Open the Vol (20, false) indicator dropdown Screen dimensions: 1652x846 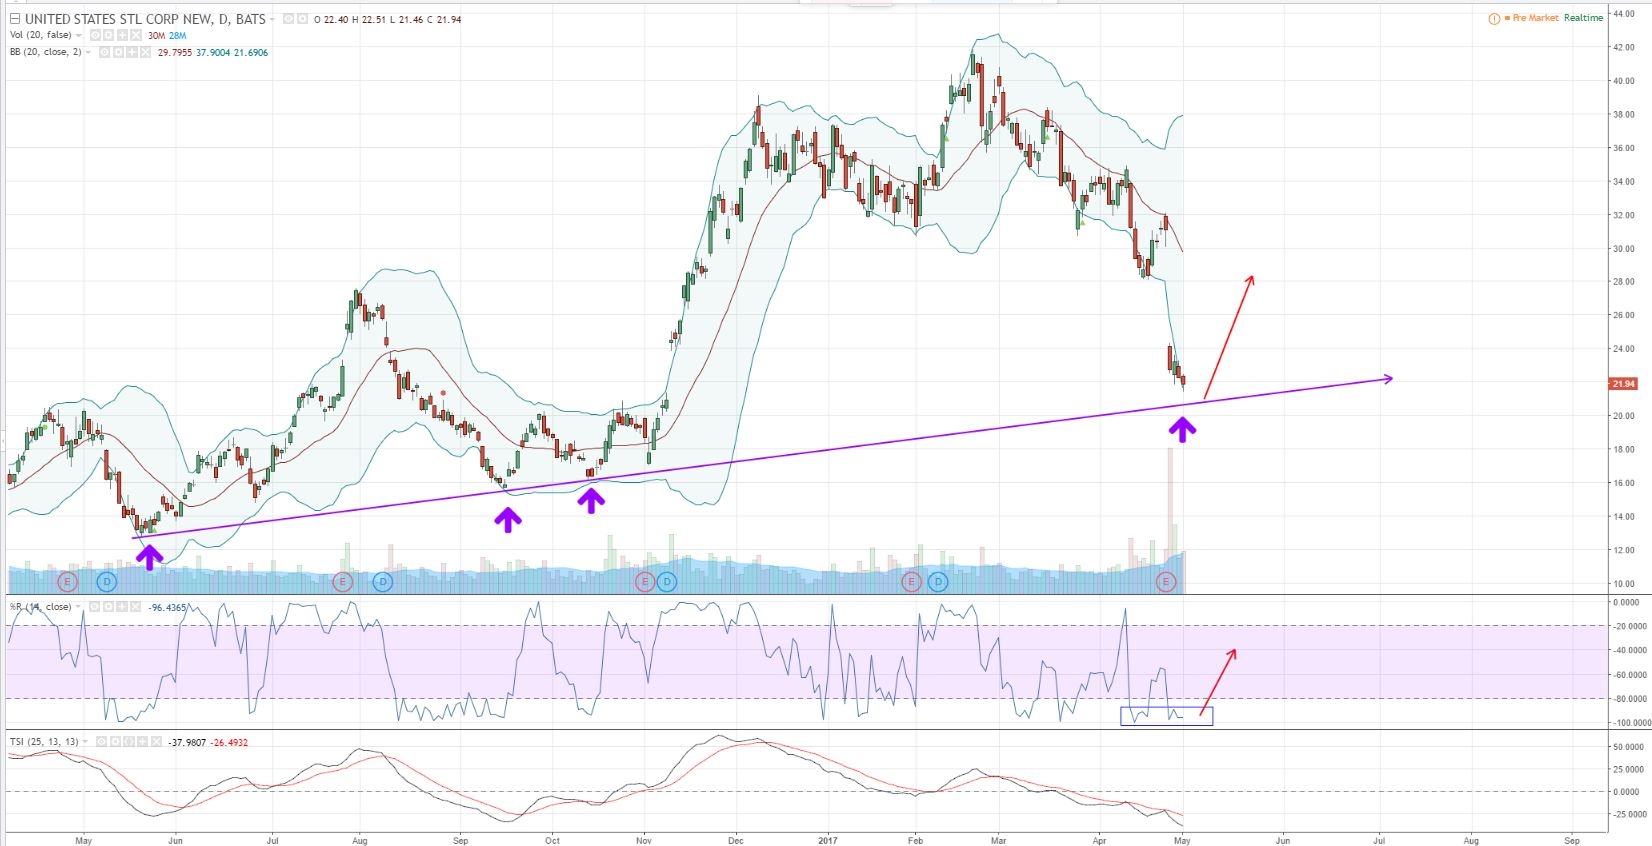click(x=78, y=35)
